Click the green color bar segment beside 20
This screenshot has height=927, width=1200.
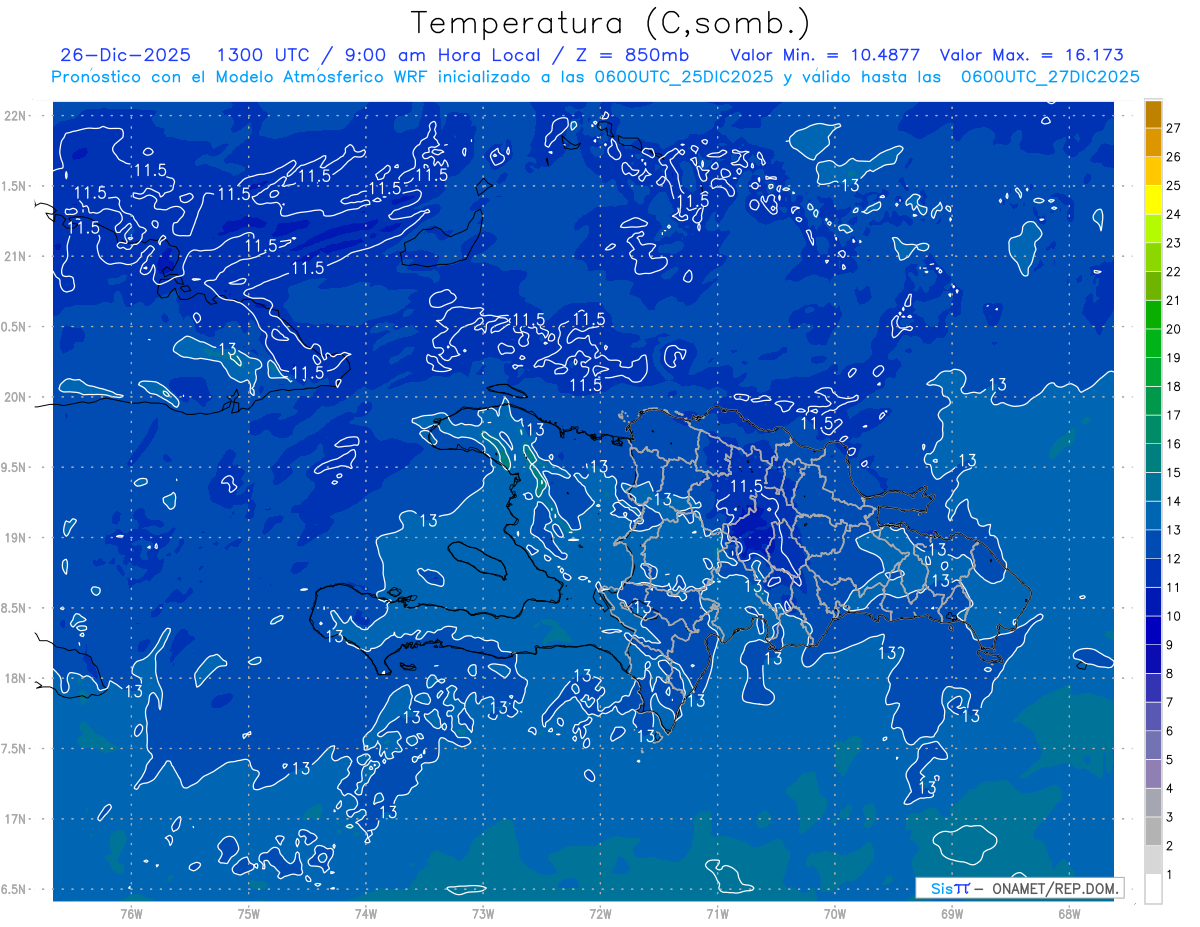pyautogui.click(x=1153, y=315)
